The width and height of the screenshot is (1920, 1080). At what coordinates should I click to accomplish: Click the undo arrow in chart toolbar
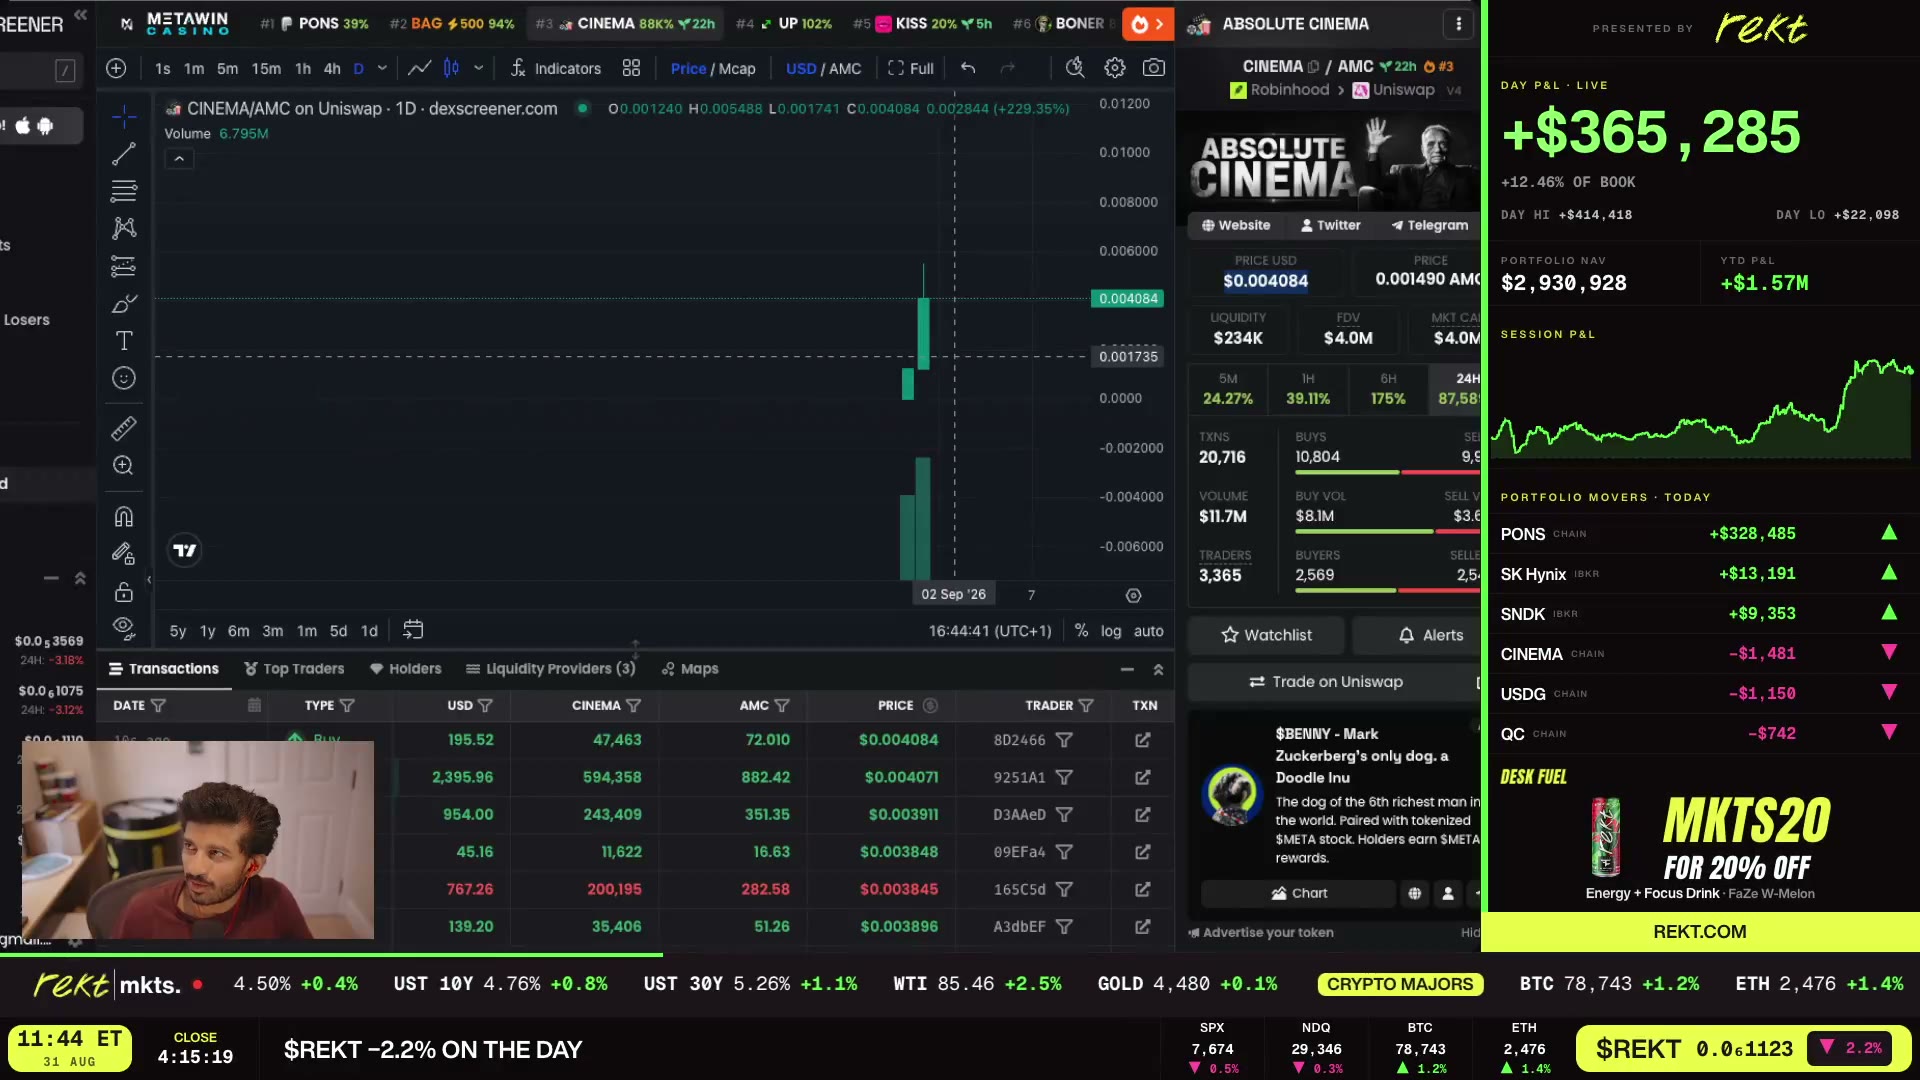(x=968, y=68)
